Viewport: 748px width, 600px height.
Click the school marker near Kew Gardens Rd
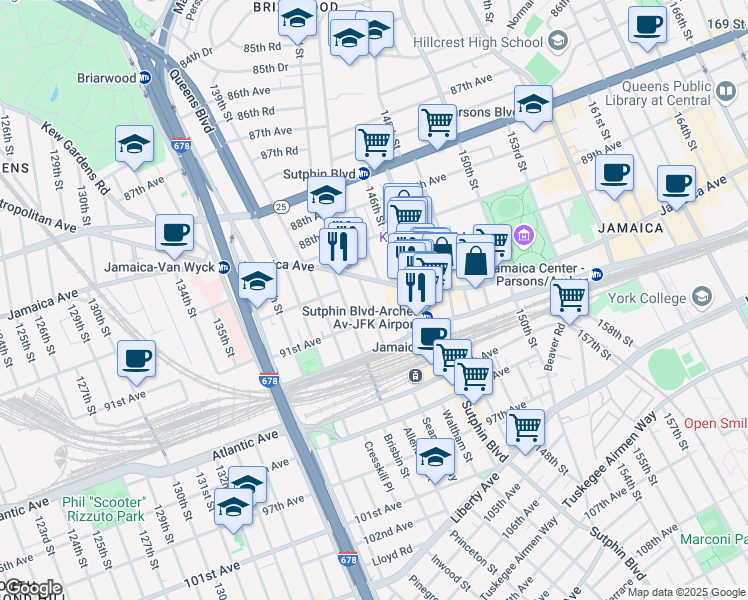(134, 146)
